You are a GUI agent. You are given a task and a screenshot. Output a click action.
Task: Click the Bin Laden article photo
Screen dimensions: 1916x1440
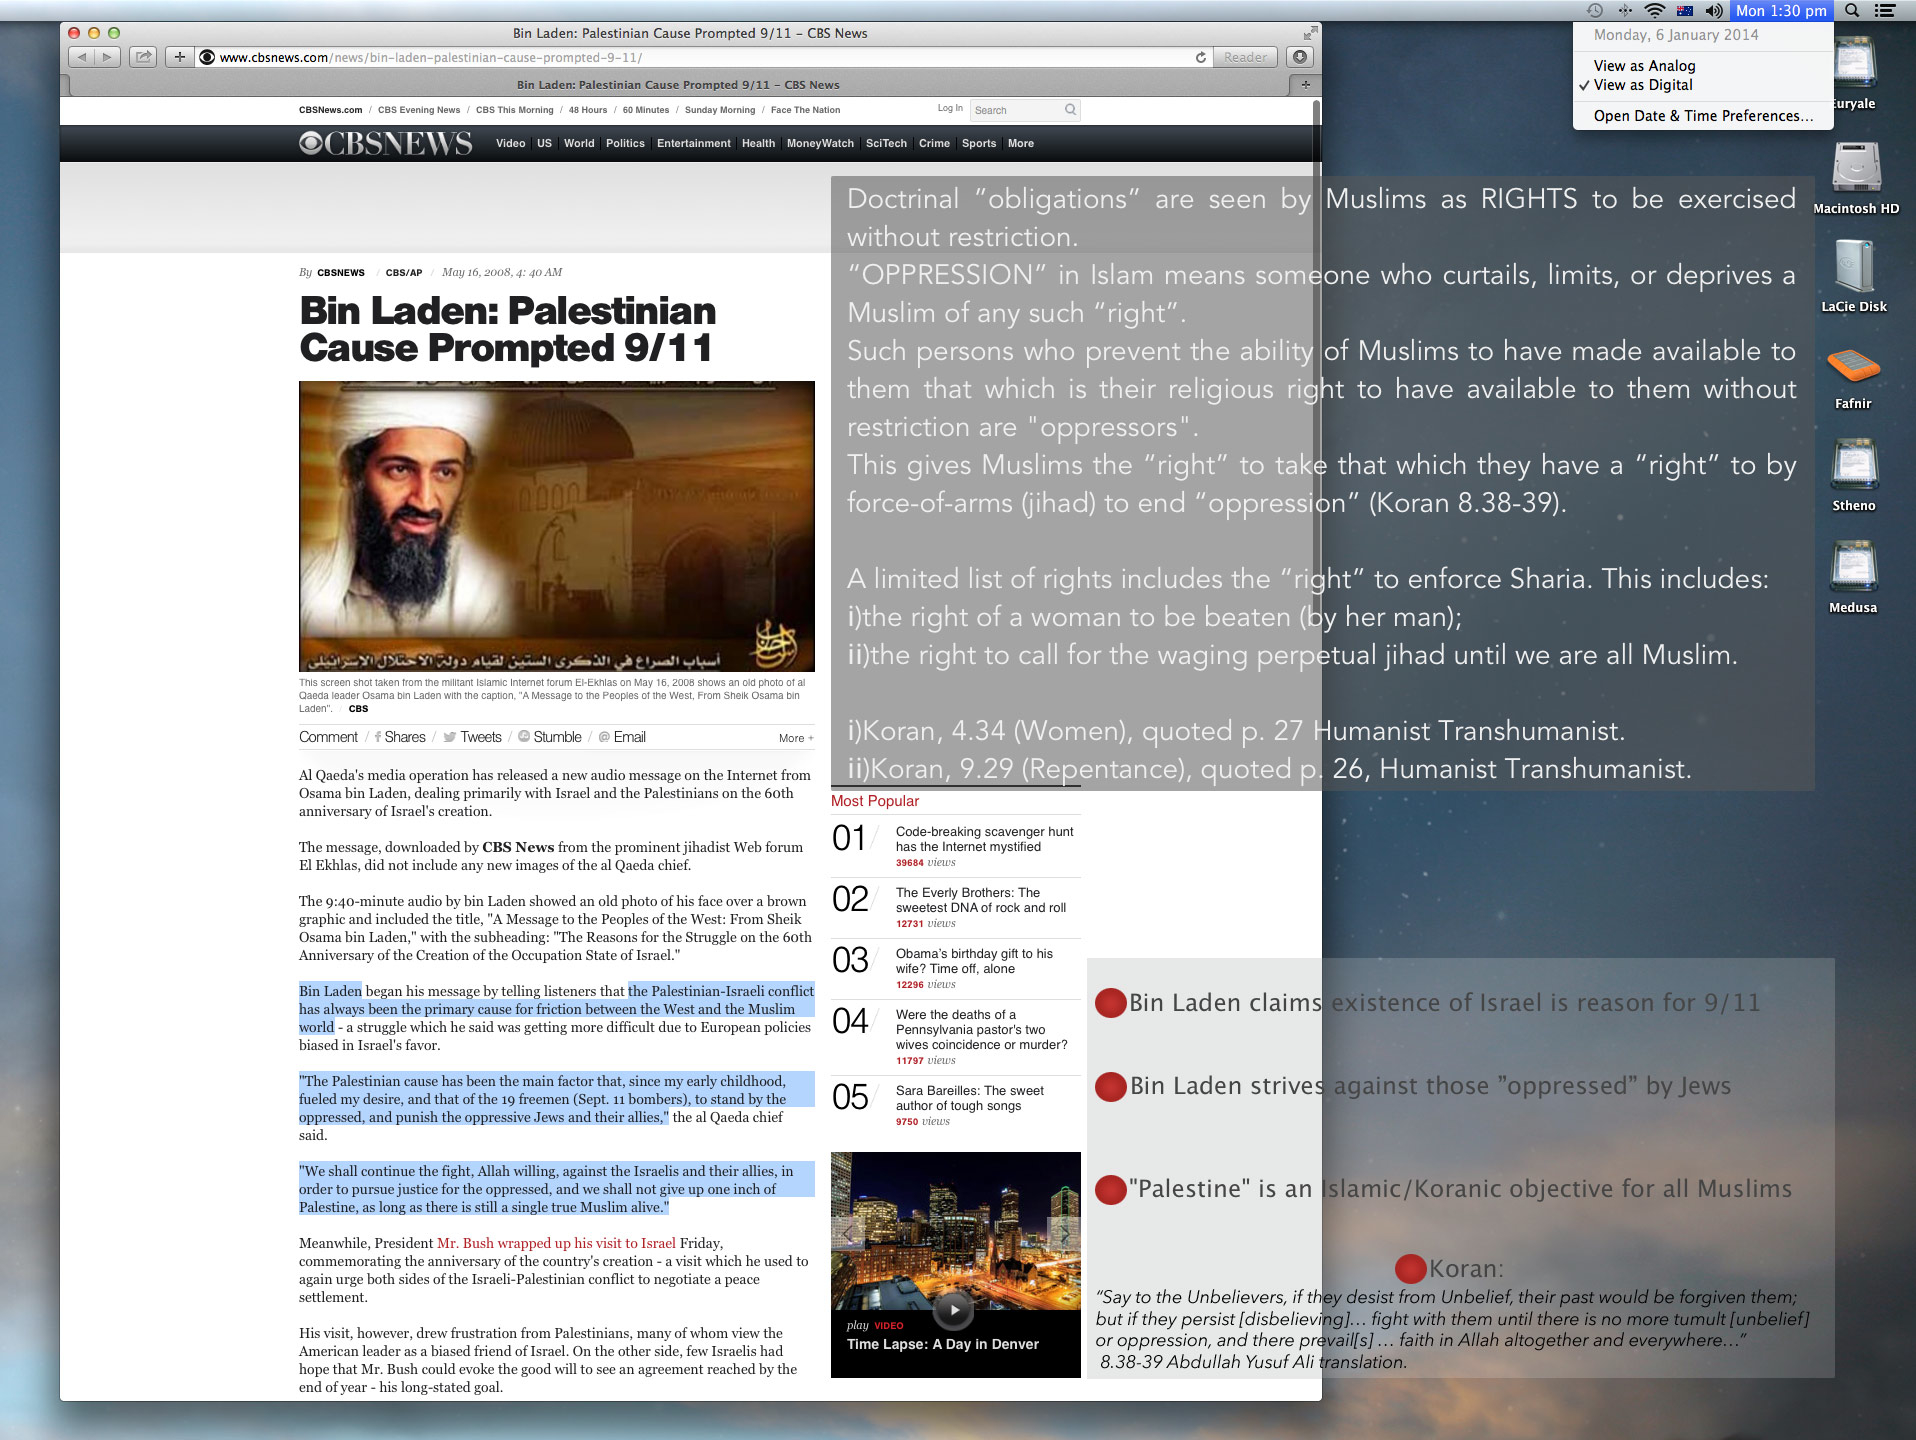click(x=557, y=526)
